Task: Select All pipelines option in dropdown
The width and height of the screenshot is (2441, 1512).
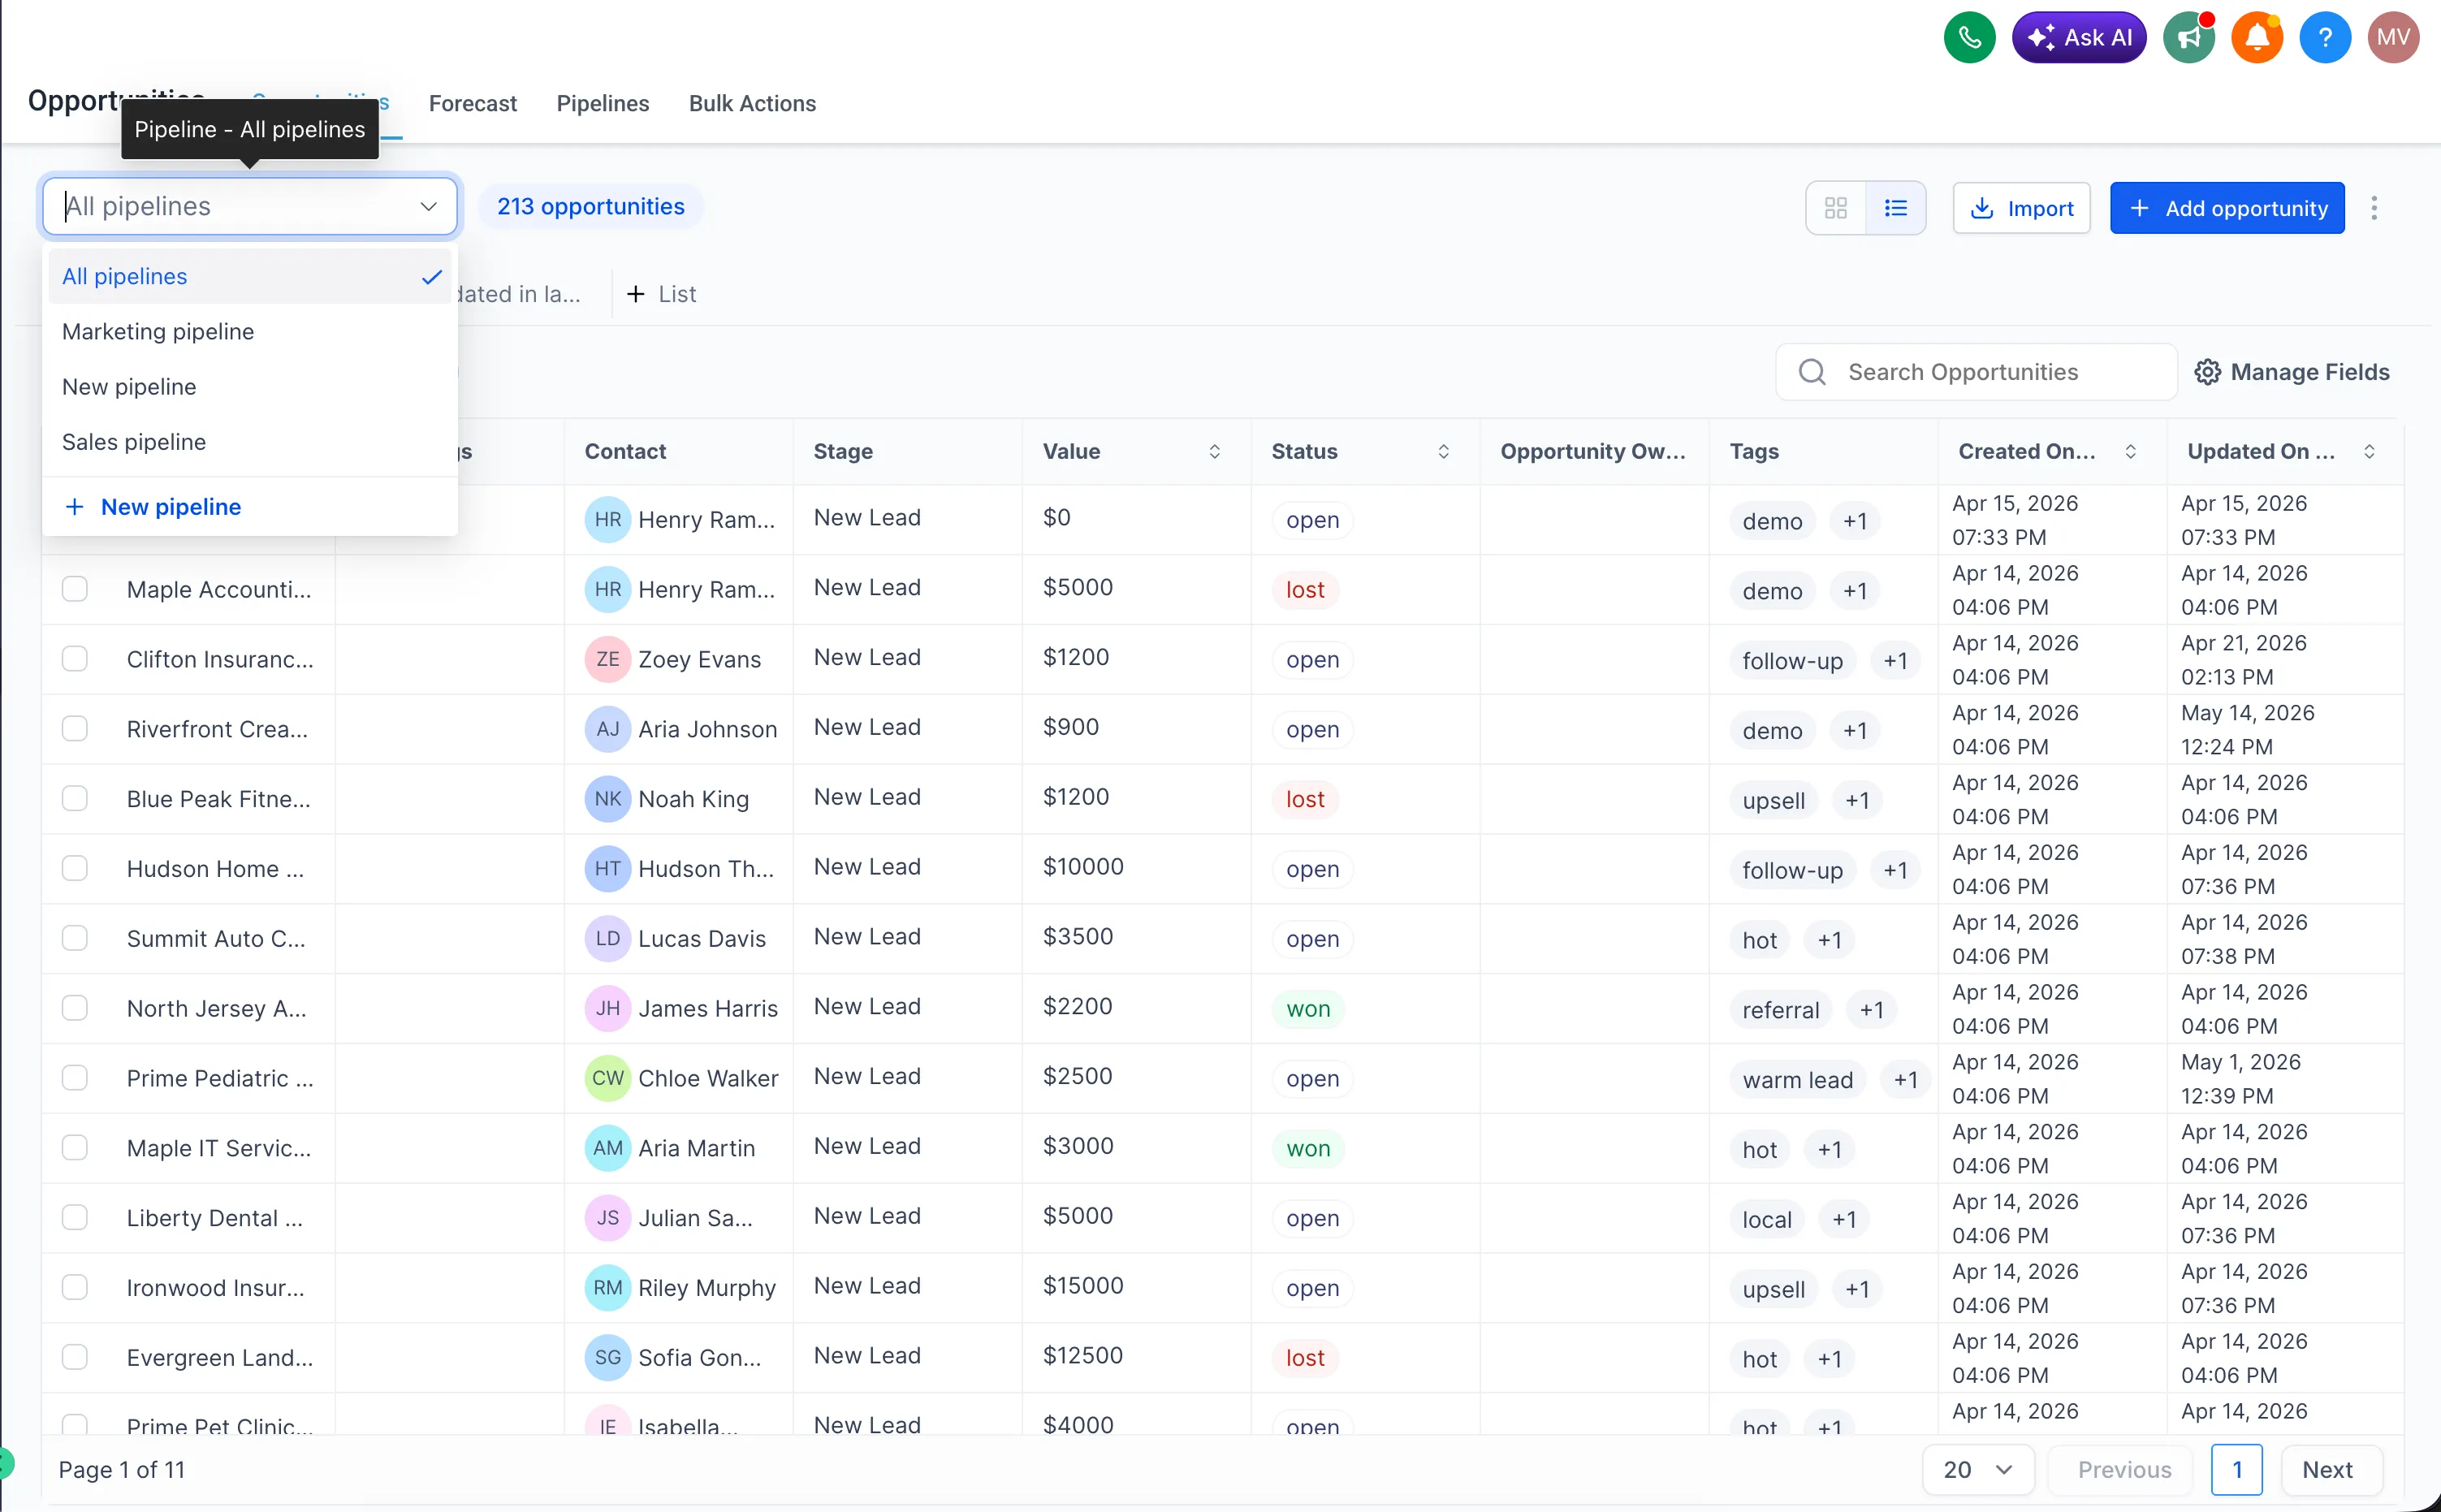Action: (250, 276)
